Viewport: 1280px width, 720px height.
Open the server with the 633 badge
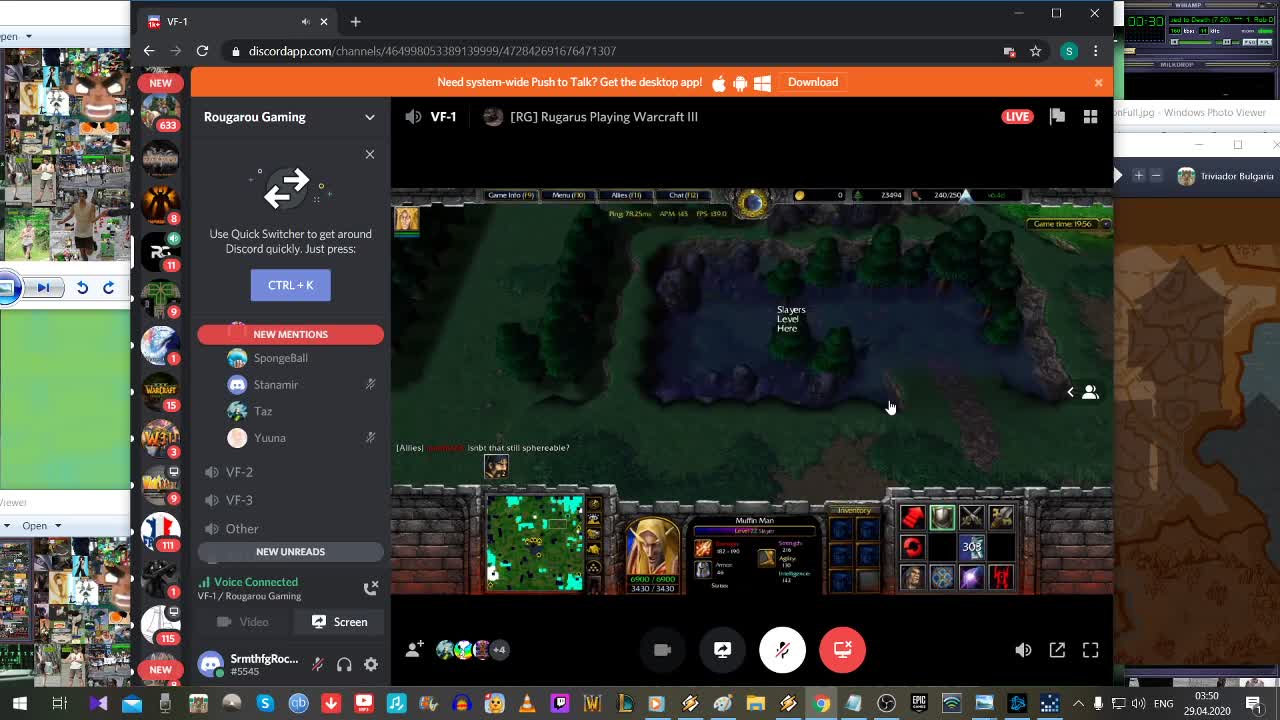tap(160, 112)
